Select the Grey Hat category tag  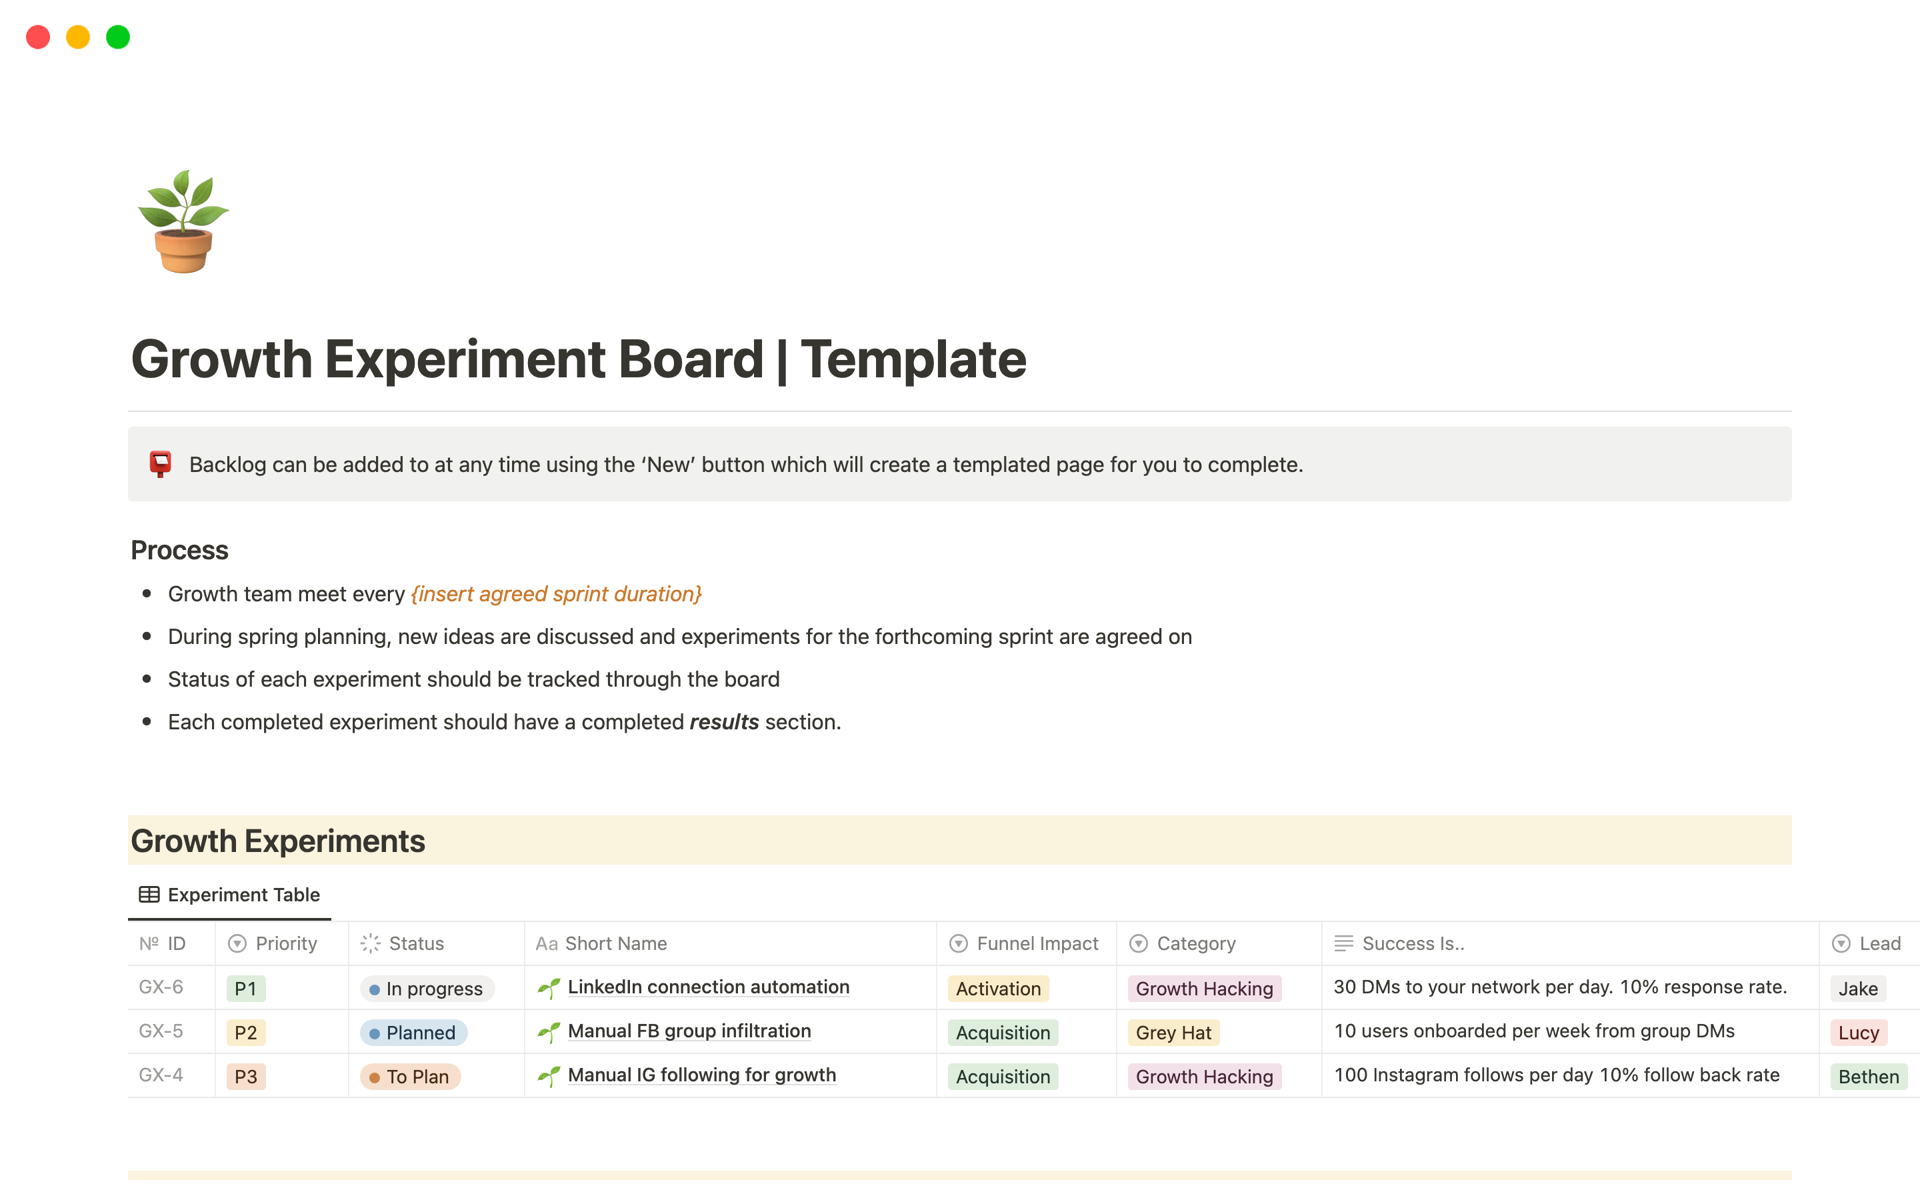pos(1173,1033)
